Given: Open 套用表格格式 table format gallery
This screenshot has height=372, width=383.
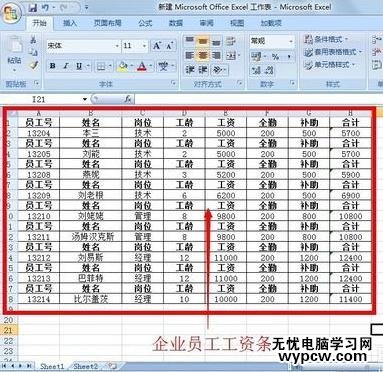Looking at the screenshot, I should (x=333, y=52).
